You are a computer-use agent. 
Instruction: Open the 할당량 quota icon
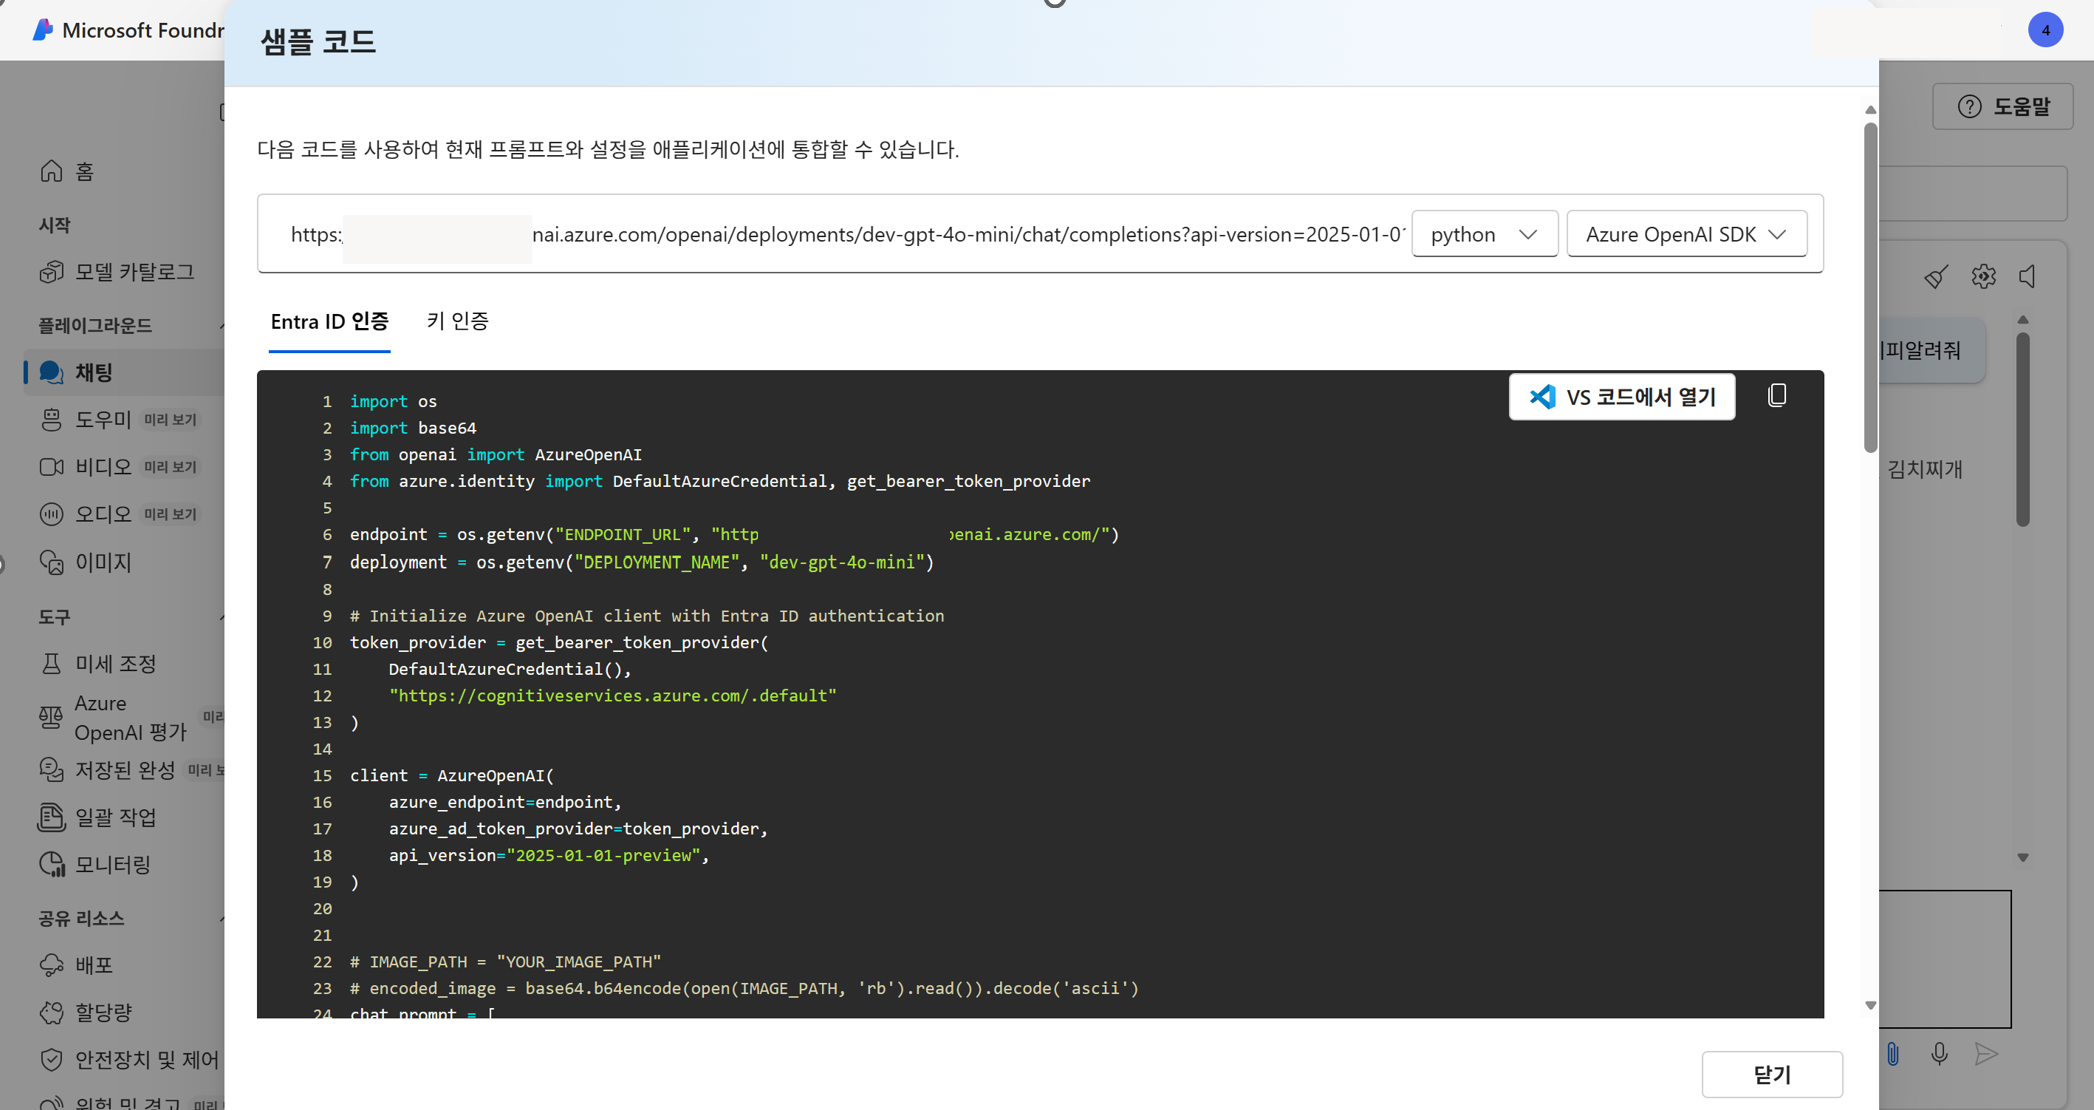coord(51,1012)
